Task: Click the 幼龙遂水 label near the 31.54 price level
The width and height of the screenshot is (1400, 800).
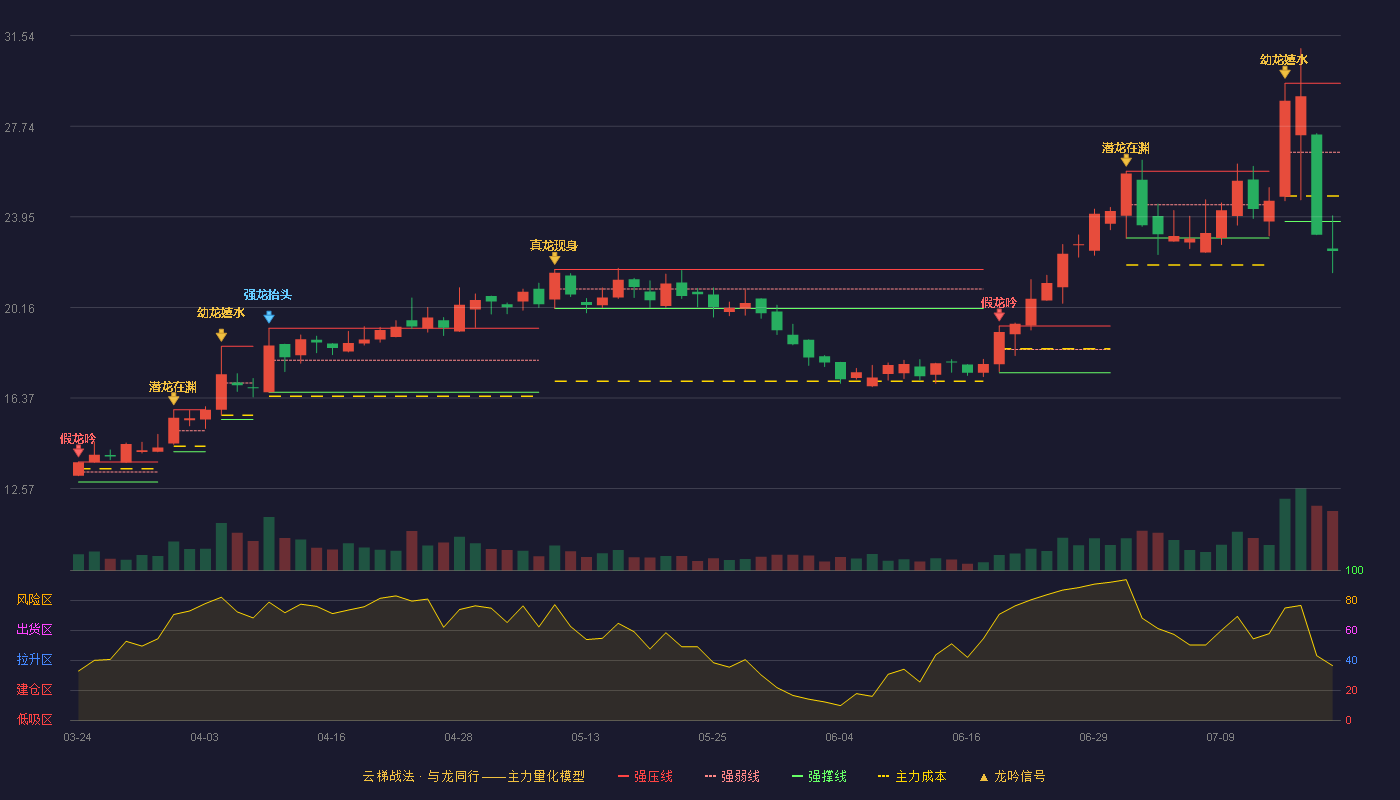Action: pyautogui.click(x=1284, y=59)
